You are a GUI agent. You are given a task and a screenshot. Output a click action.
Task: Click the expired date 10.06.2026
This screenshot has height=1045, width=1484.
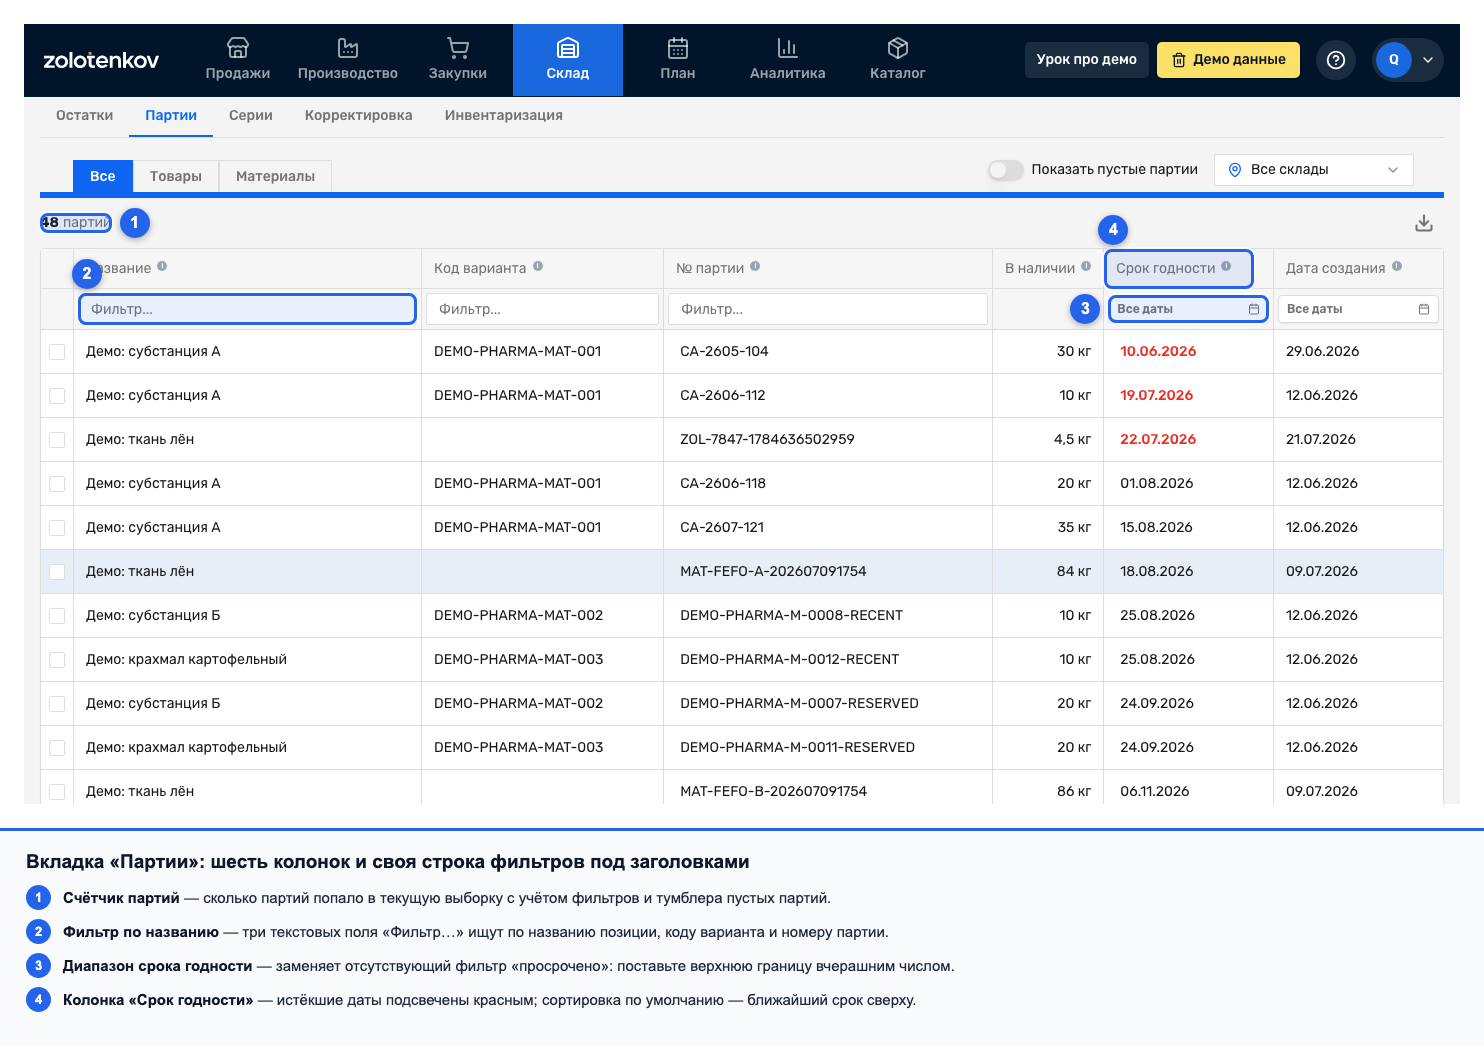(1158, 352)
